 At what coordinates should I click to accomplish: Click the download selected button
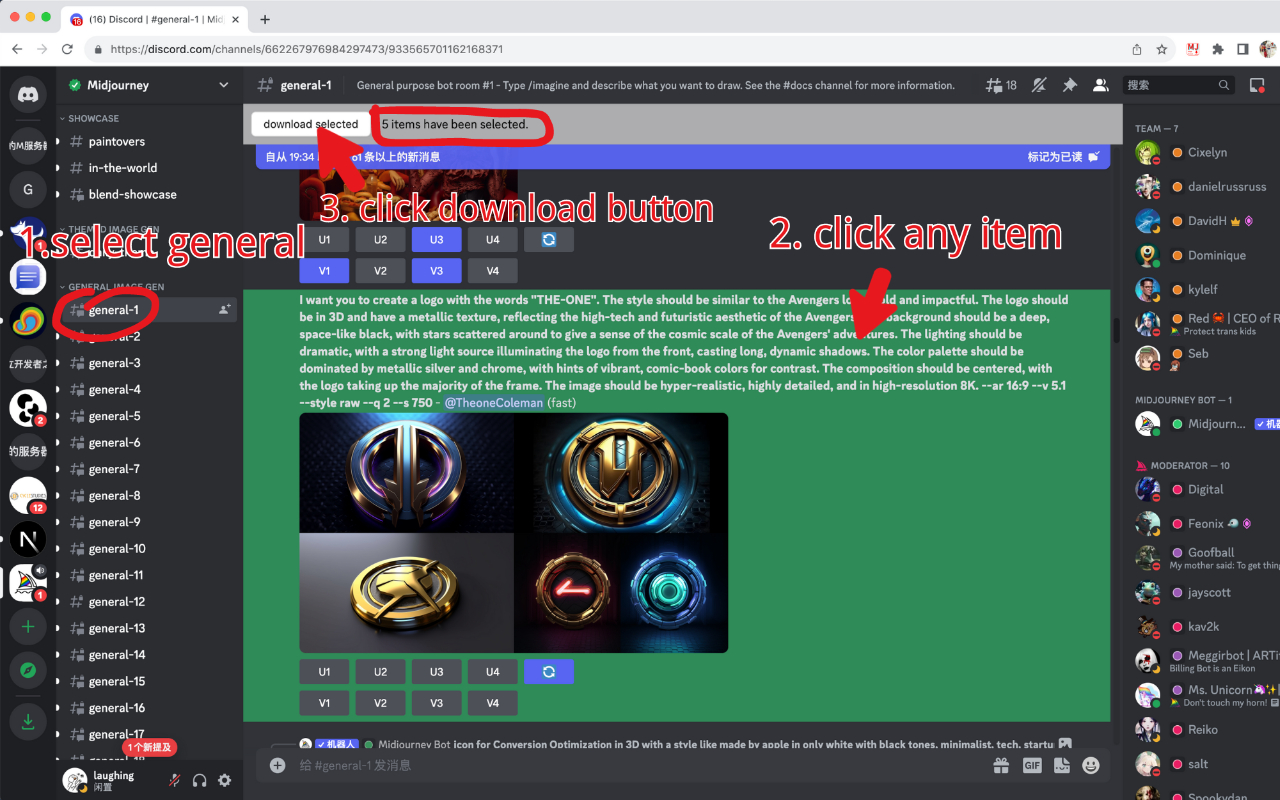[x=310, y=124]
